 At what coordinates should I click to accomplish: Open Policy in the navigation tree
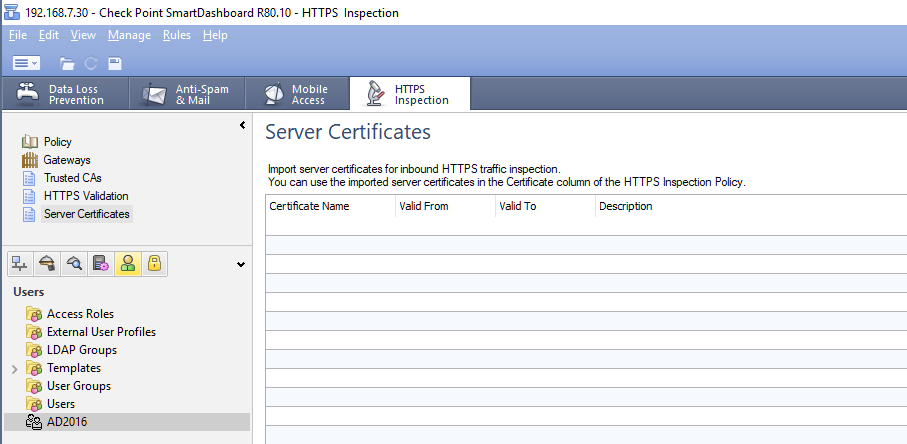tap(57, 142)
